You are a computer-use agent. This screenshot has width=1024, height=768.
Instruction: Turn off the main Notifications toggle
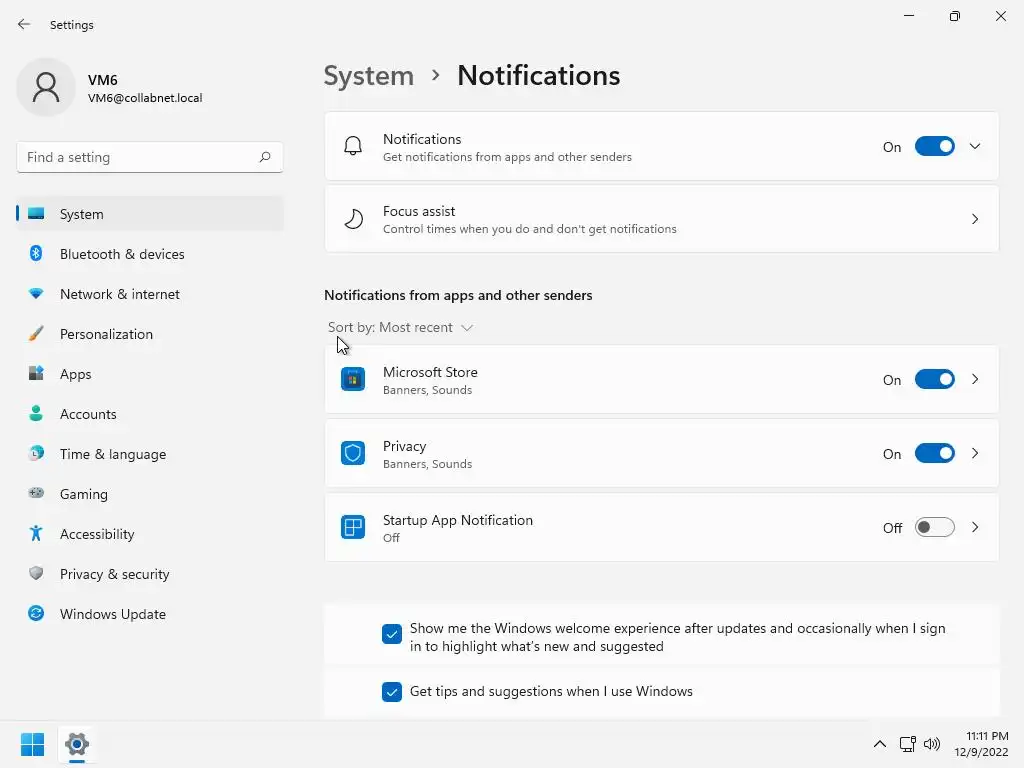coord(935,146)
